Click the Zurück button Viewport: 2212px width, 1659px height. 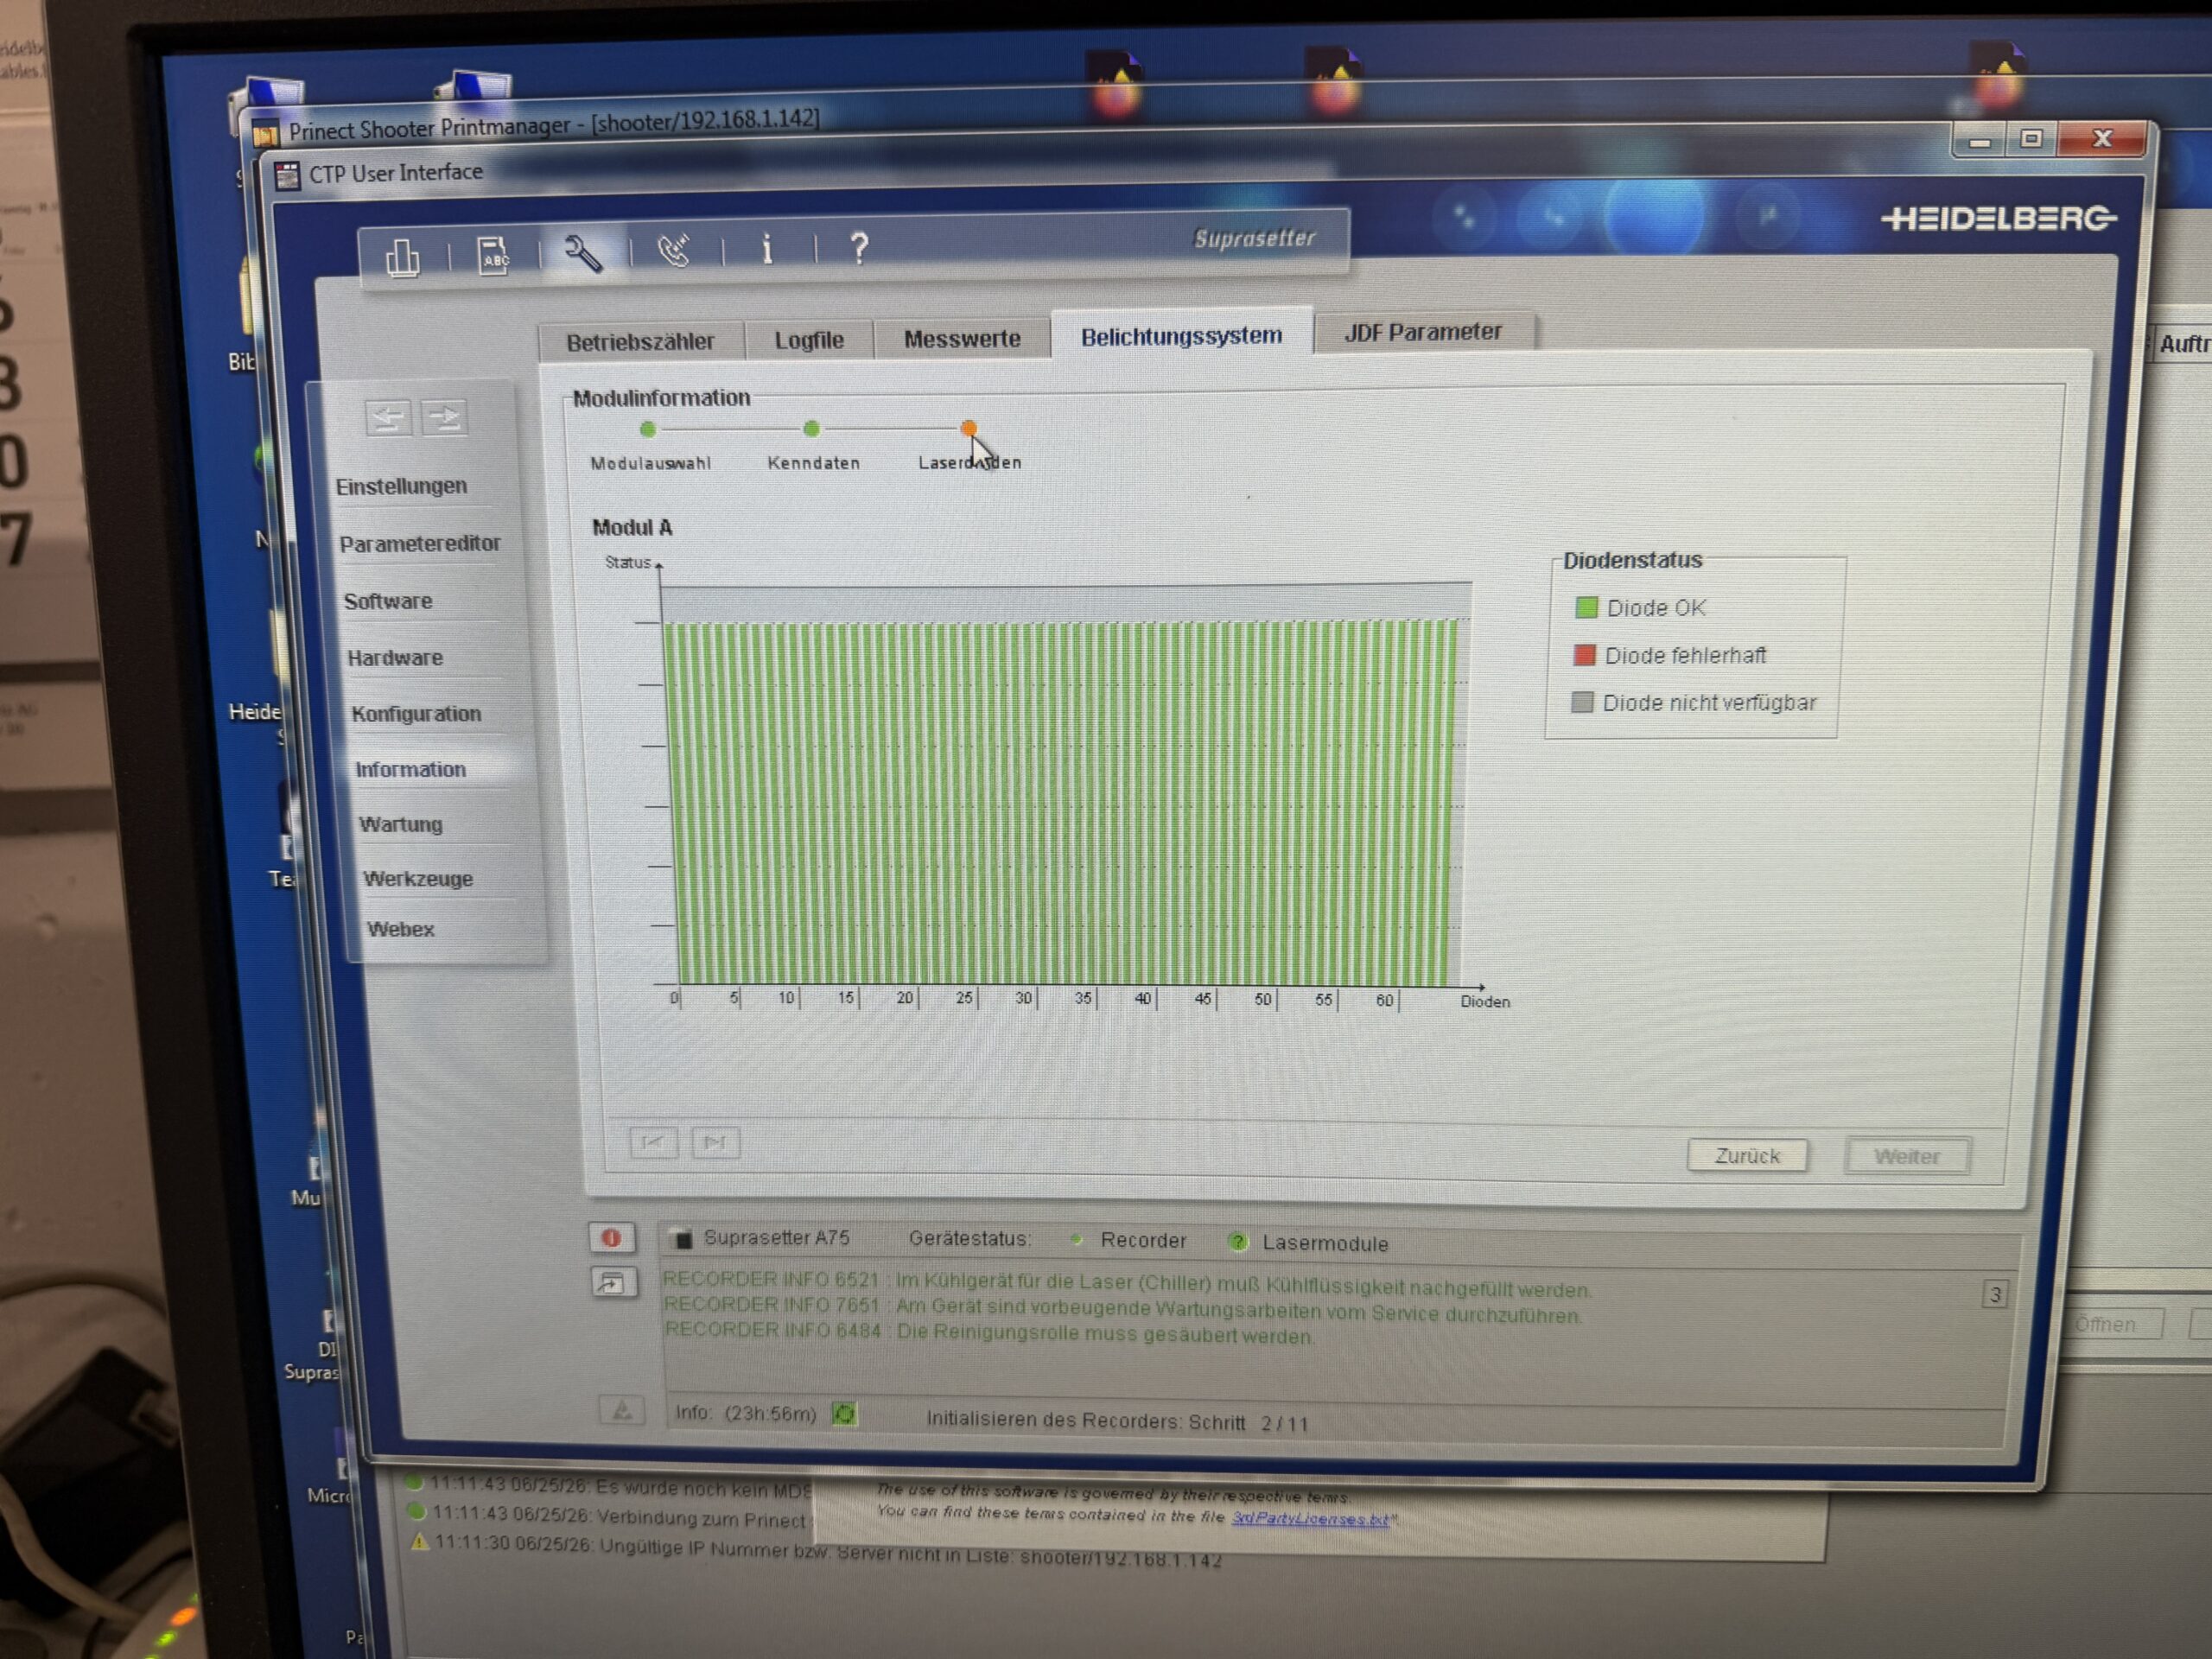pyautogui.click(x=1747, y=1155)
